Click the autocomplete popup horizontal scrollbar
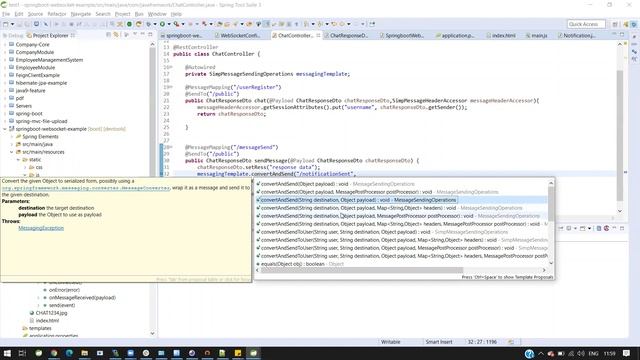Screen dimensions: 640x360 point(362,270)
